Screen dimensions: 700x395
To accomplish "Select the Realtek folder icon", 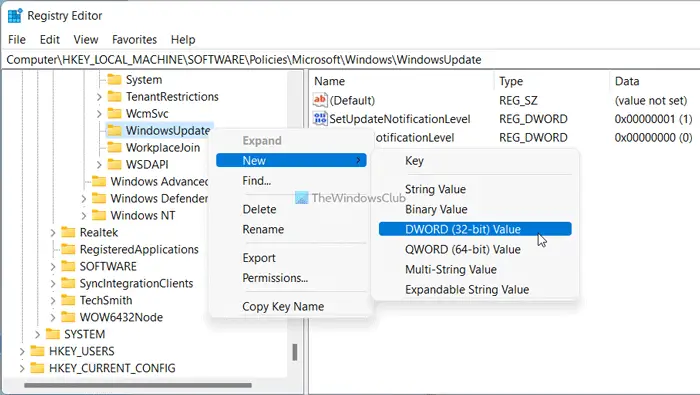I will tap(68, 233).
